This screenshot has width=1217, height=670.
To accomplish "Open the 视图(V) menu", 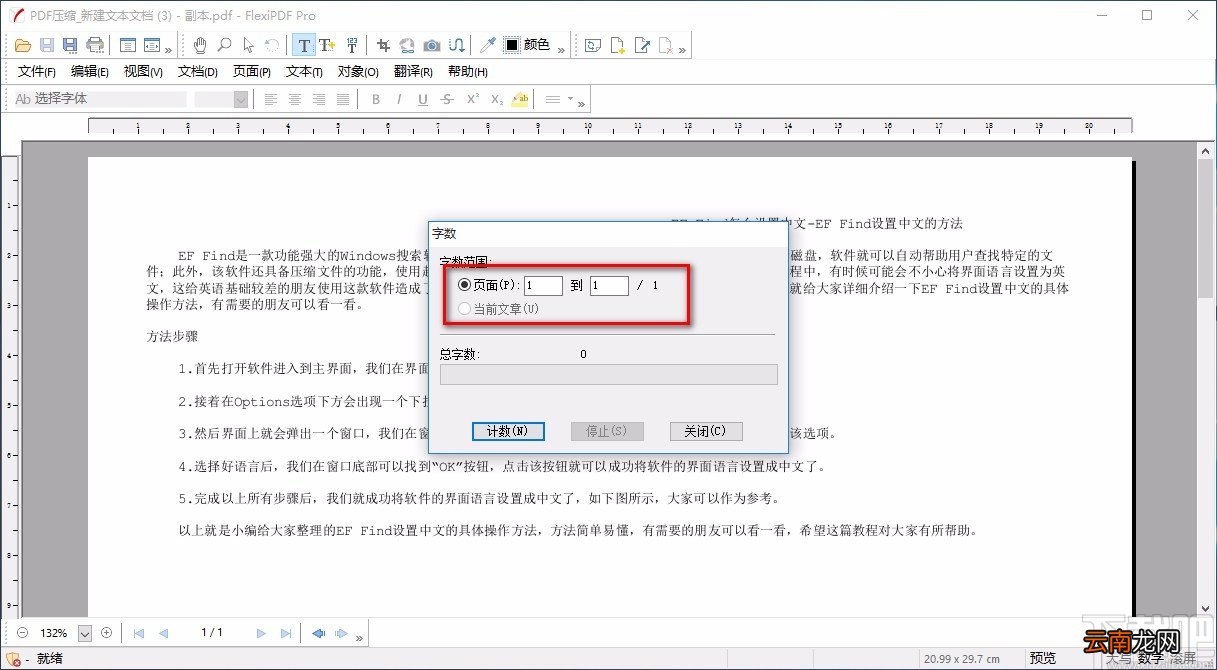I will 143,72.
